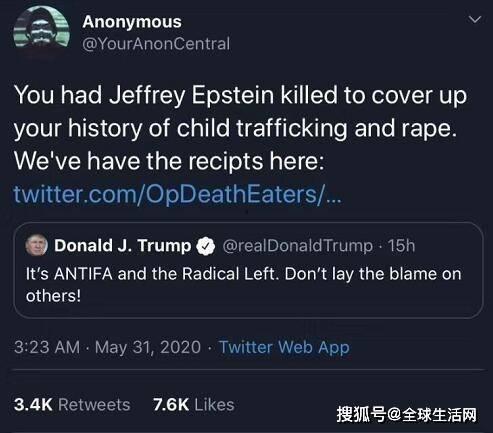493x433 pixels.
Task: Open the @realDonaldTrump handle
Action: (x=297, y=246)
